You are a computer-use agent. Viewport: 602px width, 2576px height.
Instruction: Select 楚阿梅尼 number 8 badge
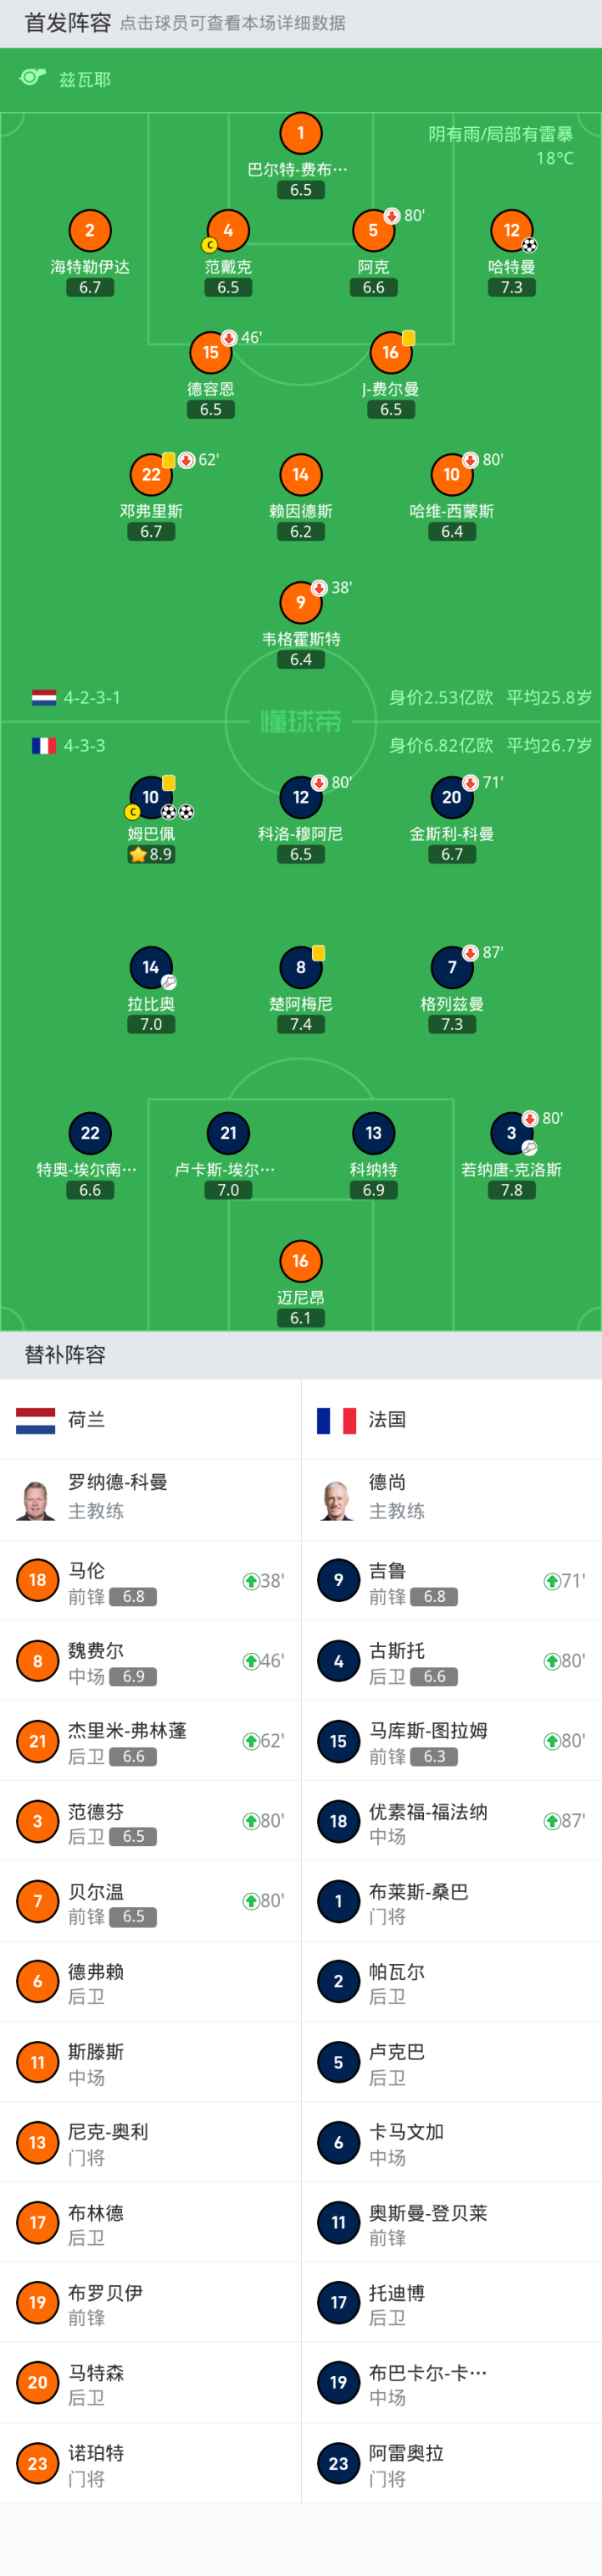point(301,967)
